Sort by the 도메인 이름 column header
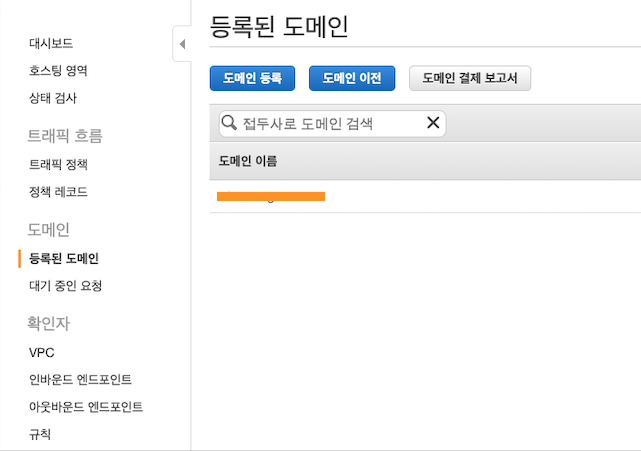 [248, 161]
